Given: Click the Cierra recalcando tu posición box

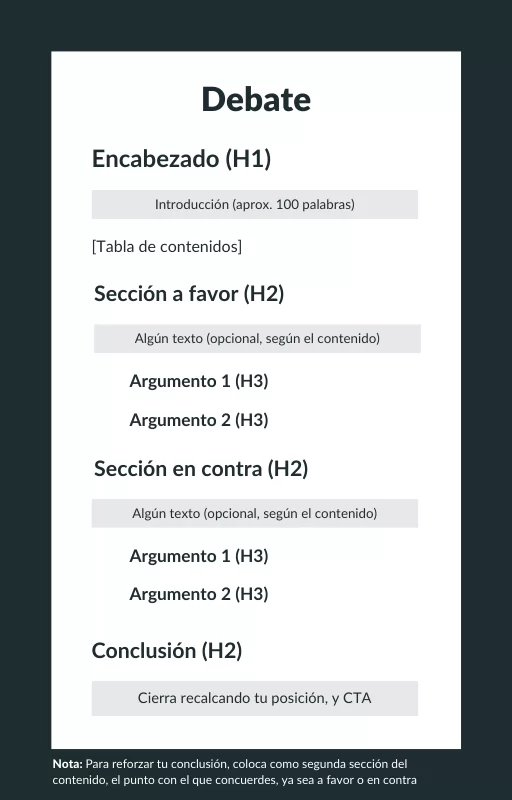Looking at the screenshot, I should (255, 698).
